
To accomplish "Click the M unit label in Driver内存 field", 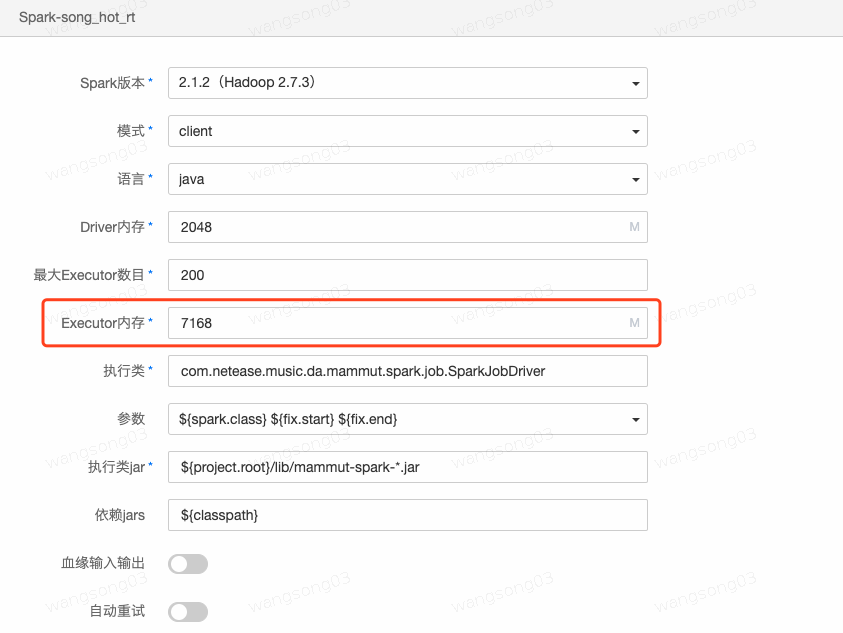I will pyautogui.click(x=633, y=227).
